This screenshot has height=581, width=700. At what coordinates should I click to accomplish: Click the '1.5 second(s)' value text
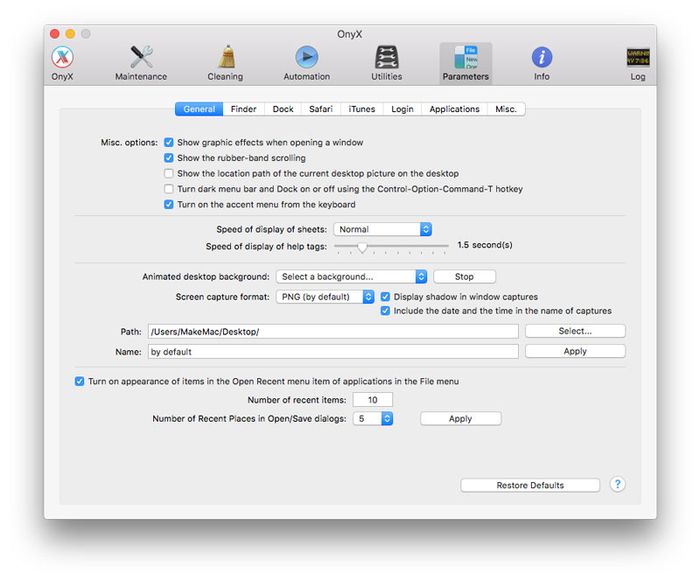[x=485, y=245]
